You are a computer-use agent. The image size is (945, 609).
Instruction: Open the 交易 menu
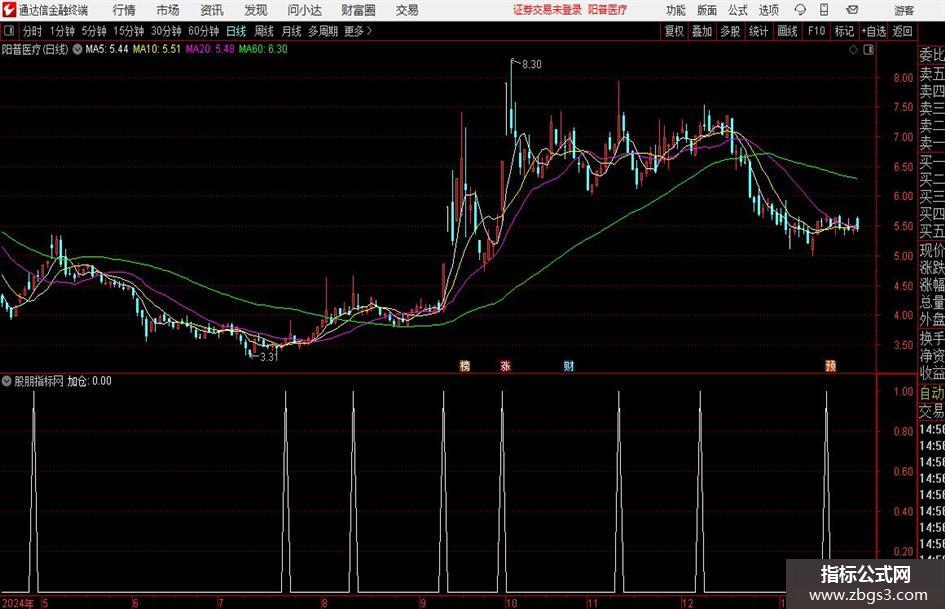pyautogui.click(x=407, y=10)
